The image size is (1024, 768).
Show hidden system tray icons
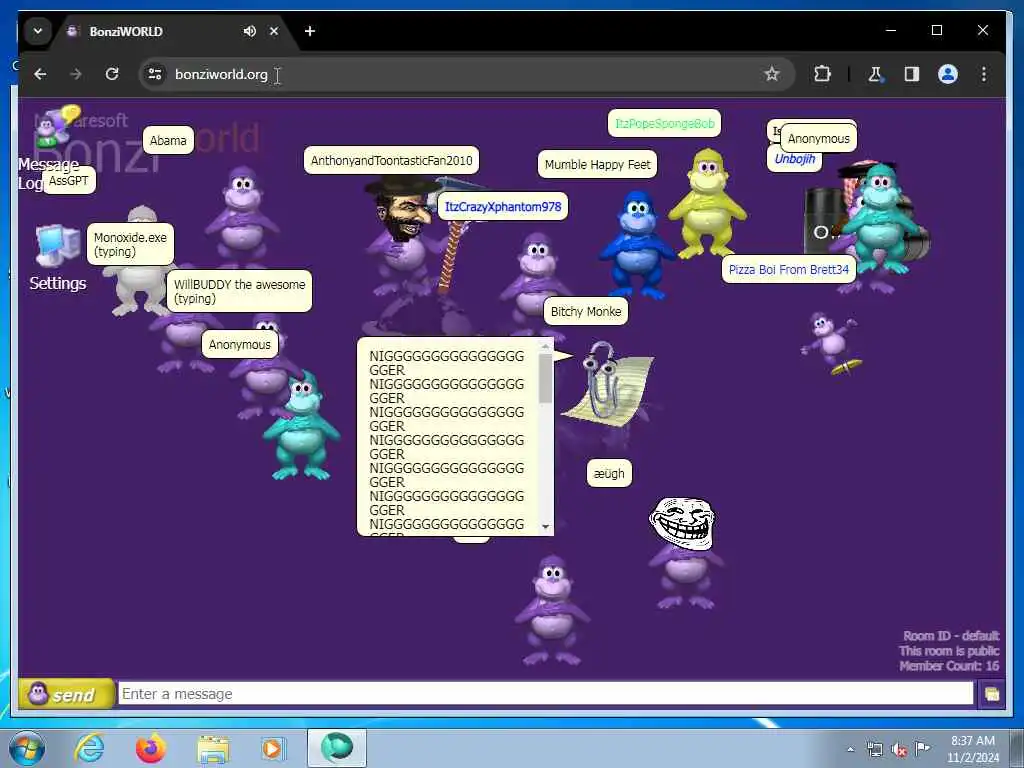click(850, 750)
